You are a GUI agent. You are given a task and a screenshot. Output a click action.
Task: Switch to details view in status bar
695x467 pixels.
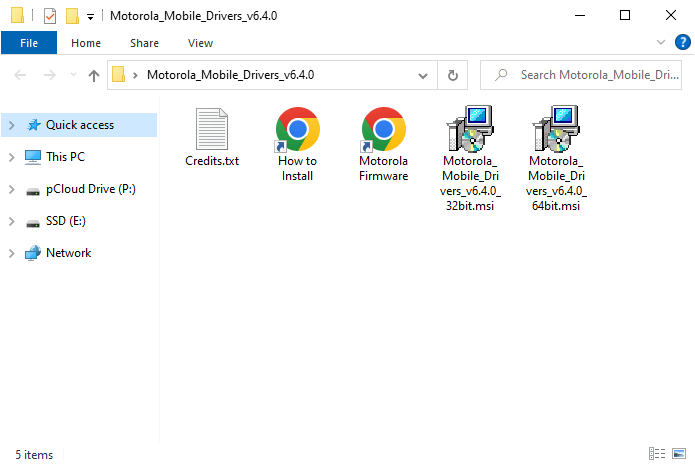657,454
